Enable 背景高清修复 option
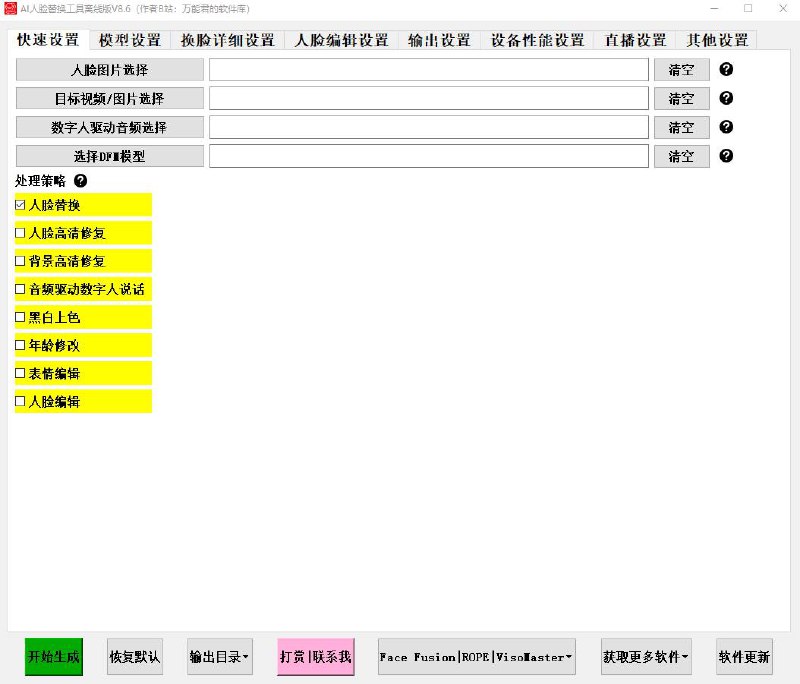 tap(20, 261)
